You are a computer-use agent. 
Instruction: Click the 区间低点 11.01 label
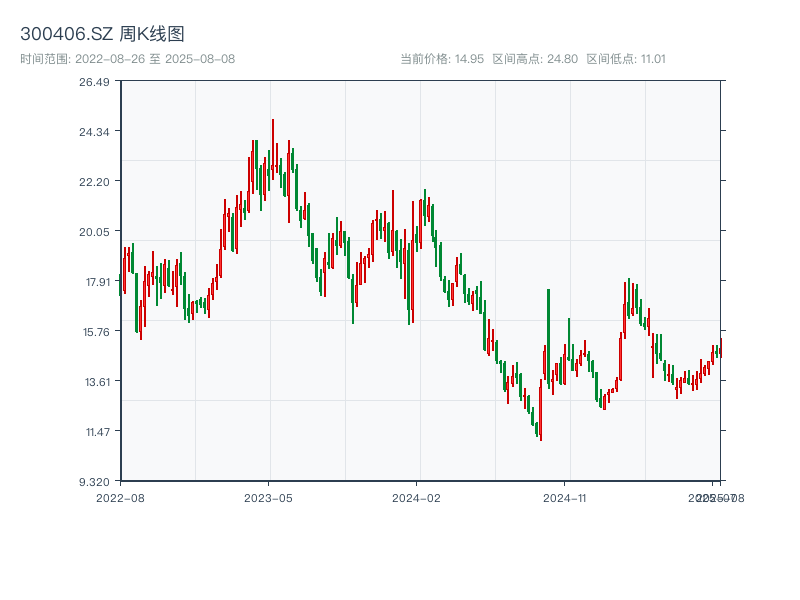click(626, 59)
